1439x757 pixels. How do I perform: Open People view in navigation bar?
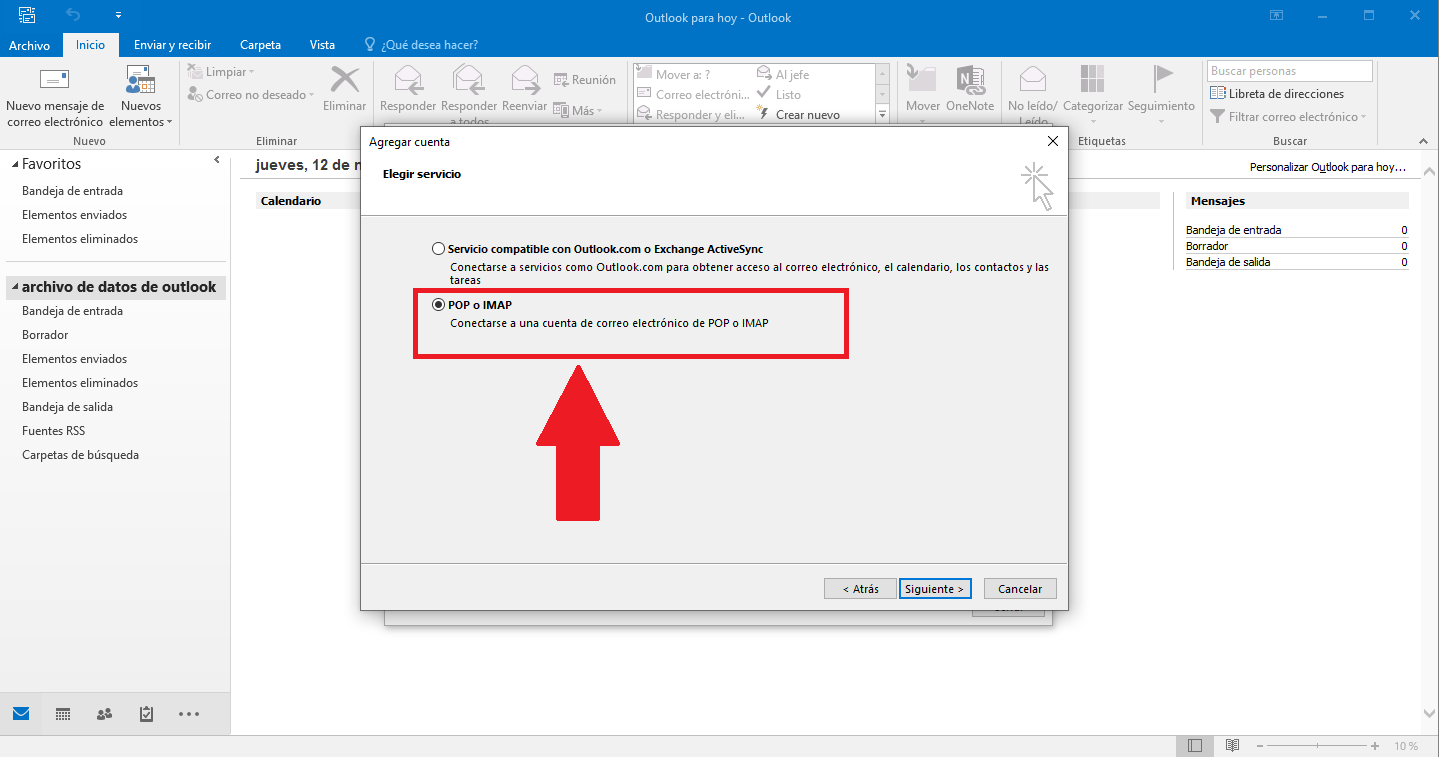105,714
